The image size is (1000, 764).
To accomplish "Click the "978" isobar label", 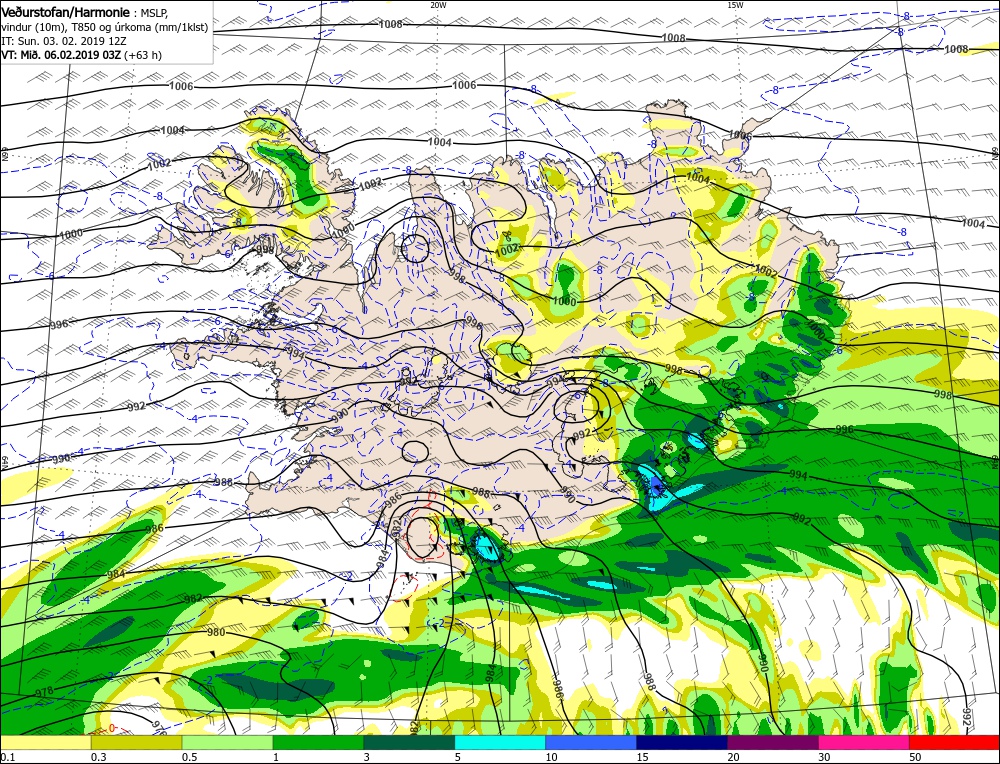I will [x=44, y=692].
